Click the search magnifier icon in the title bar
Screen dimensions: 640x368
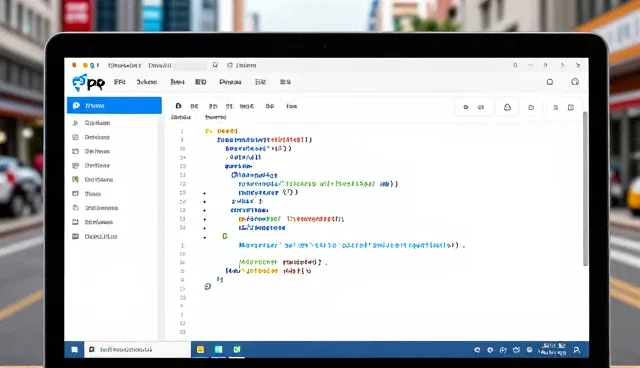click(215, 65)
